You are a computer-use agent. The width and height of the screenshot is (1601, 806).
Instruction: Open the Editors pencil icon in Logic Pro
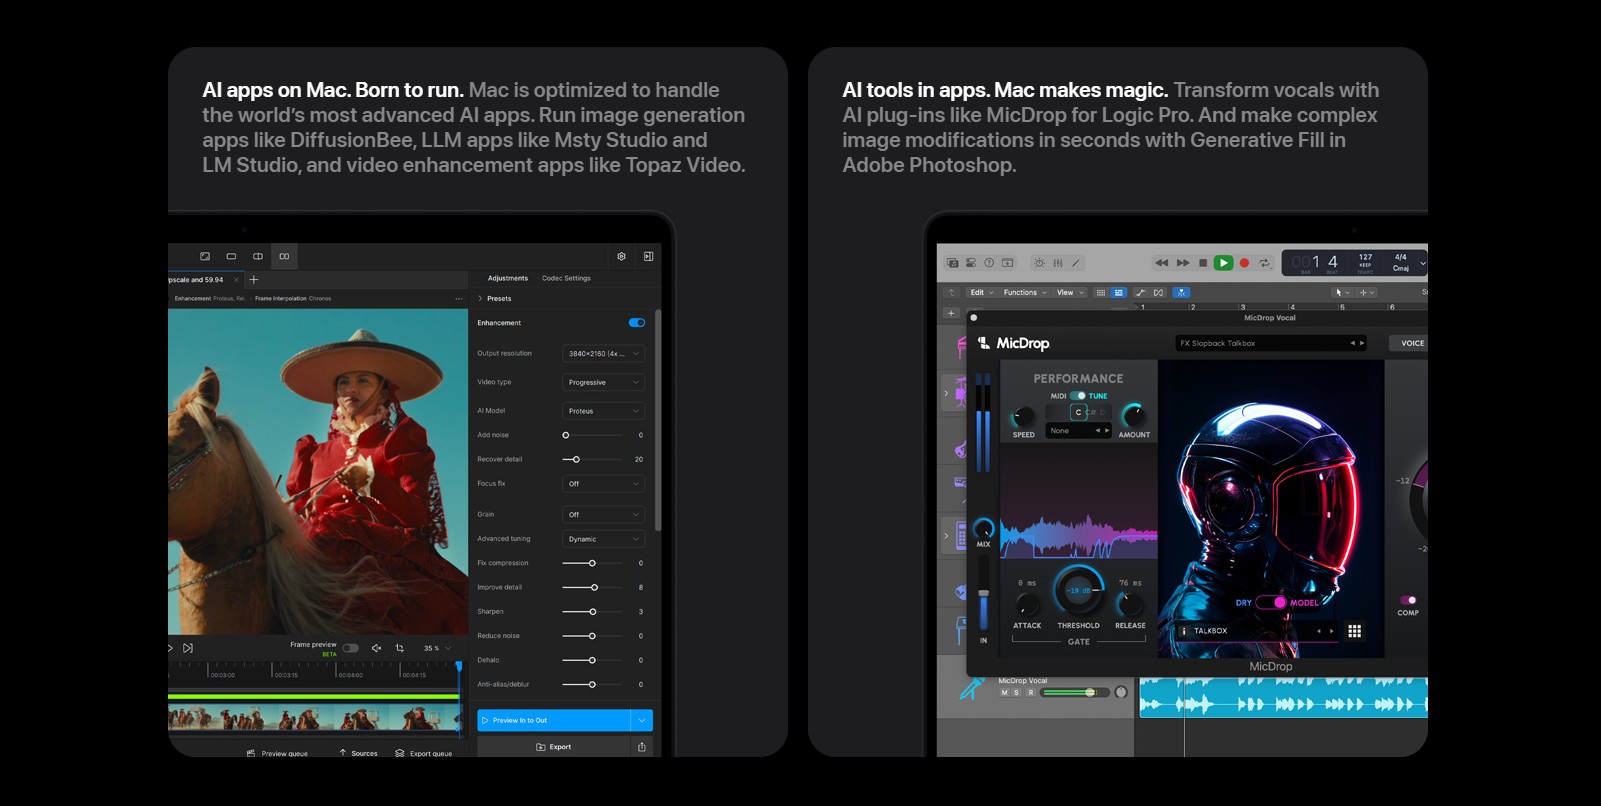point(1076,263)
